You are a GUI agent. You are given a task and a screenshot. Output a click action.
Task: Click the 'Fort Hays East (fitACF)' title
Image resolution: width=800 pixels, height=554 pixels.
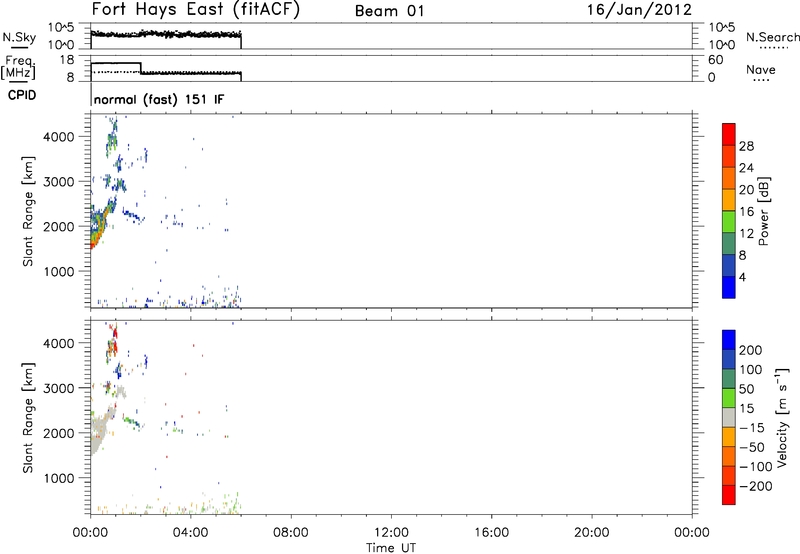(196, 10)
